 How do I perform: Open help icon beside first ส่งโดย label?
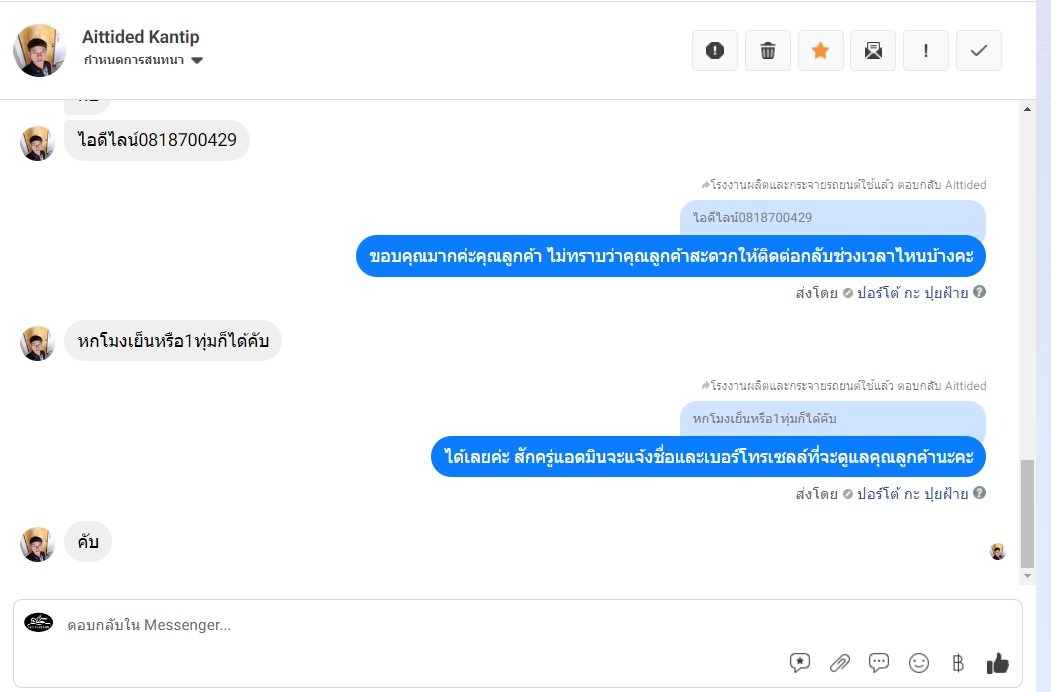coord(979,292)
